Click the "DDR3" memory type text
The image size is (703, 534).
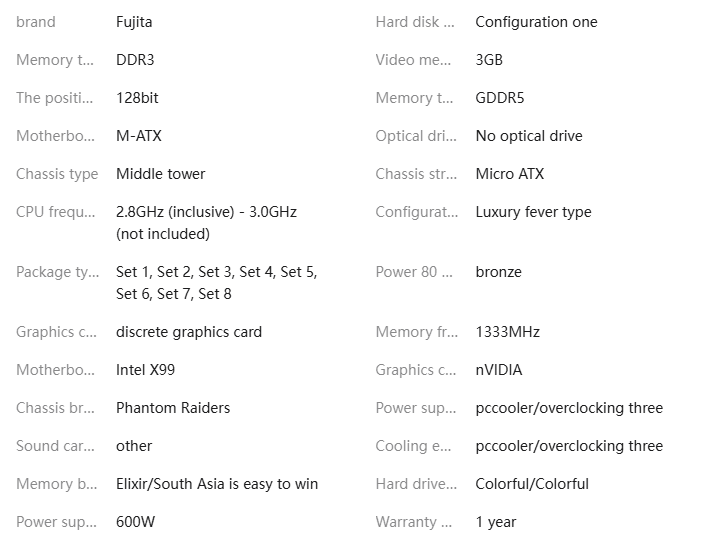tap(135, 60)
